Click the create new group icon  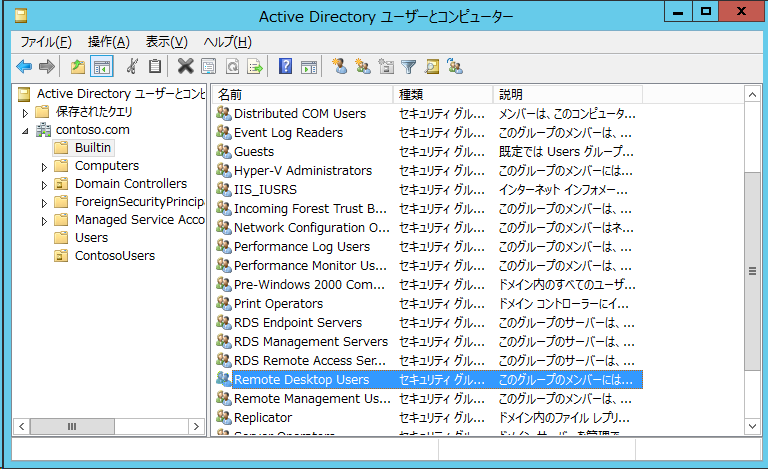362,67
